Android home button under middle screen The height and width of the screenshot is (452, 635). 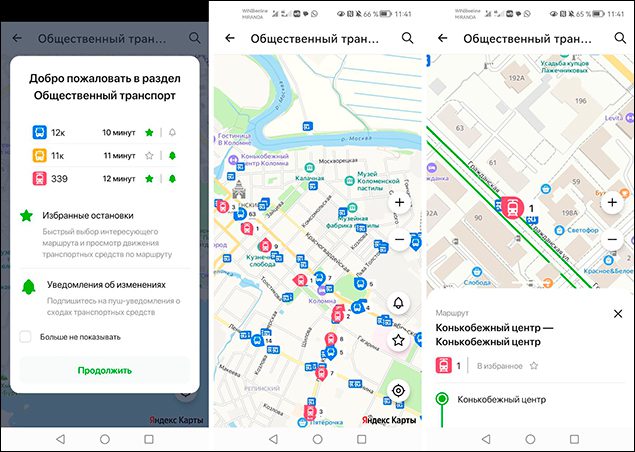[318, 439]
